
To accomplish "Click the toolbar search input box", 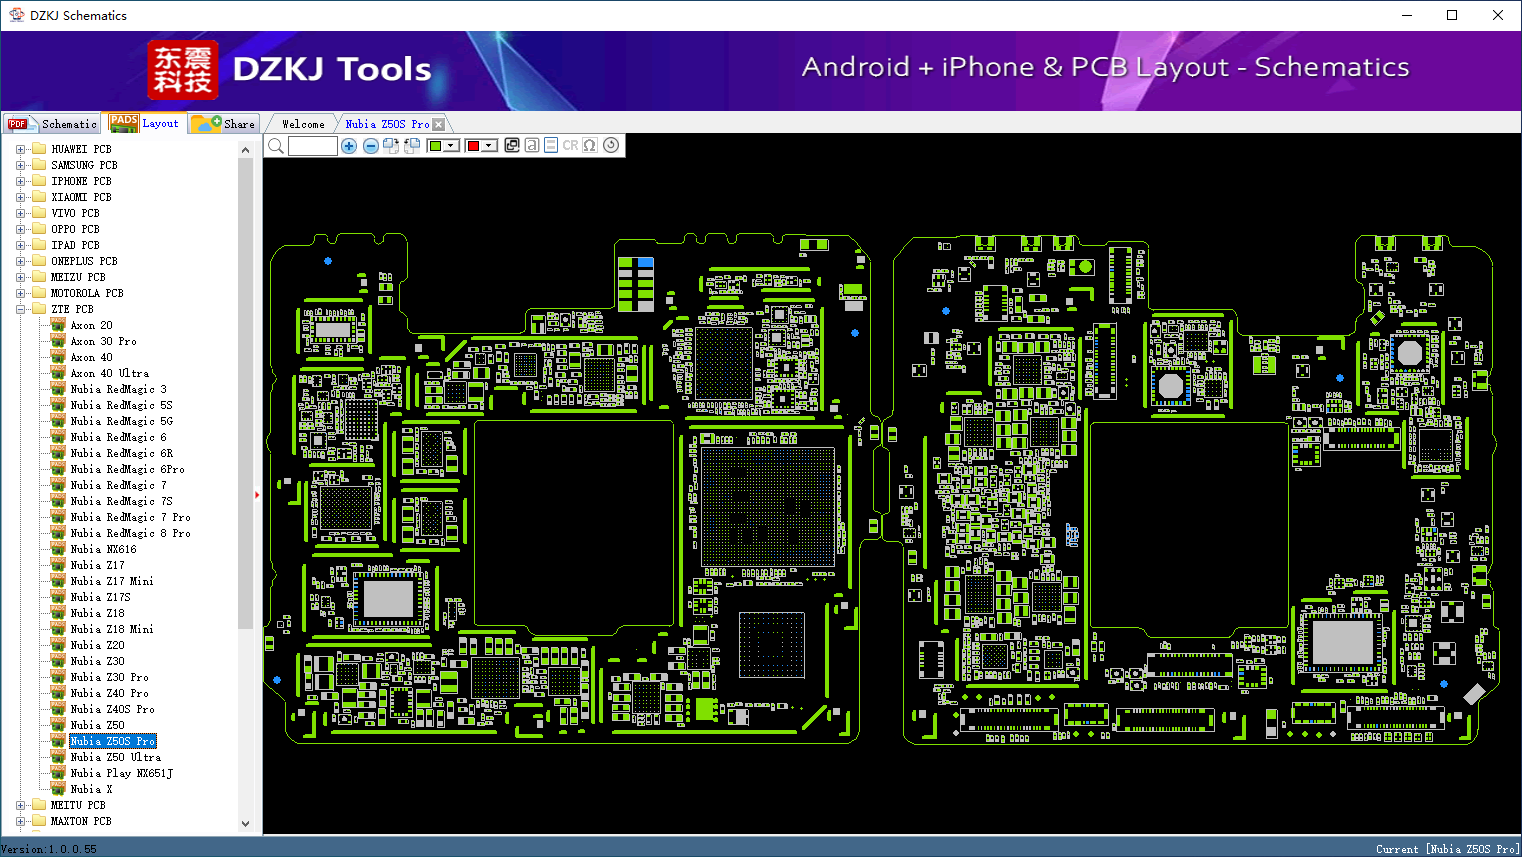I will 313,146.
